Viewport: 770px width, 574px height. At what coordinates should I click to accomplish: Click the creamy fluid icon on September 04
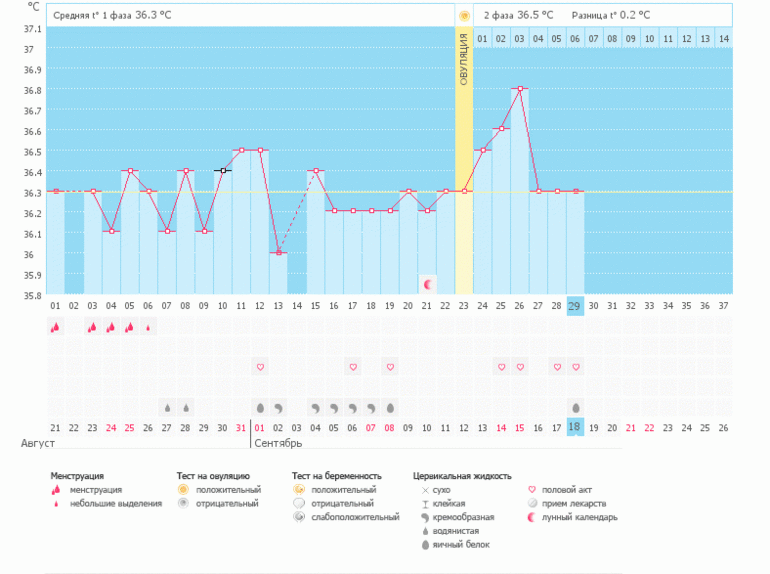tap(315, 408)
